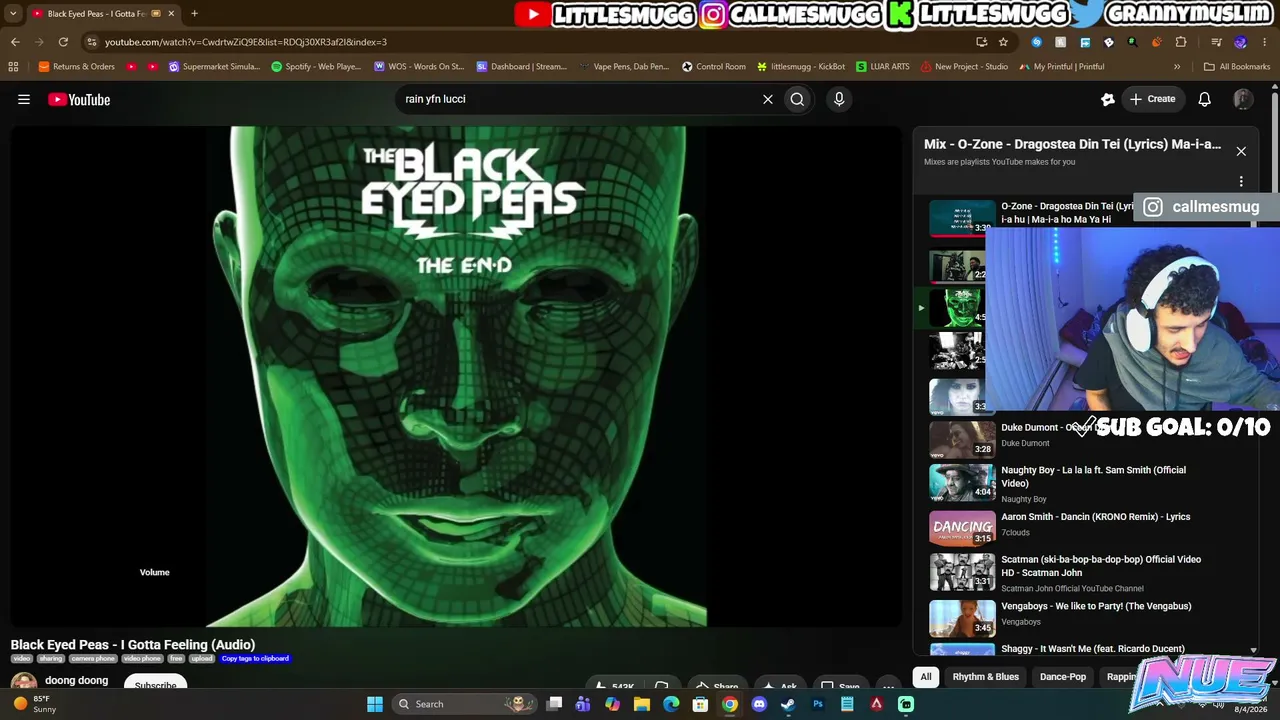Go back in the browser
This screenshot has width=1280, height=720.
tap(15, 42)
